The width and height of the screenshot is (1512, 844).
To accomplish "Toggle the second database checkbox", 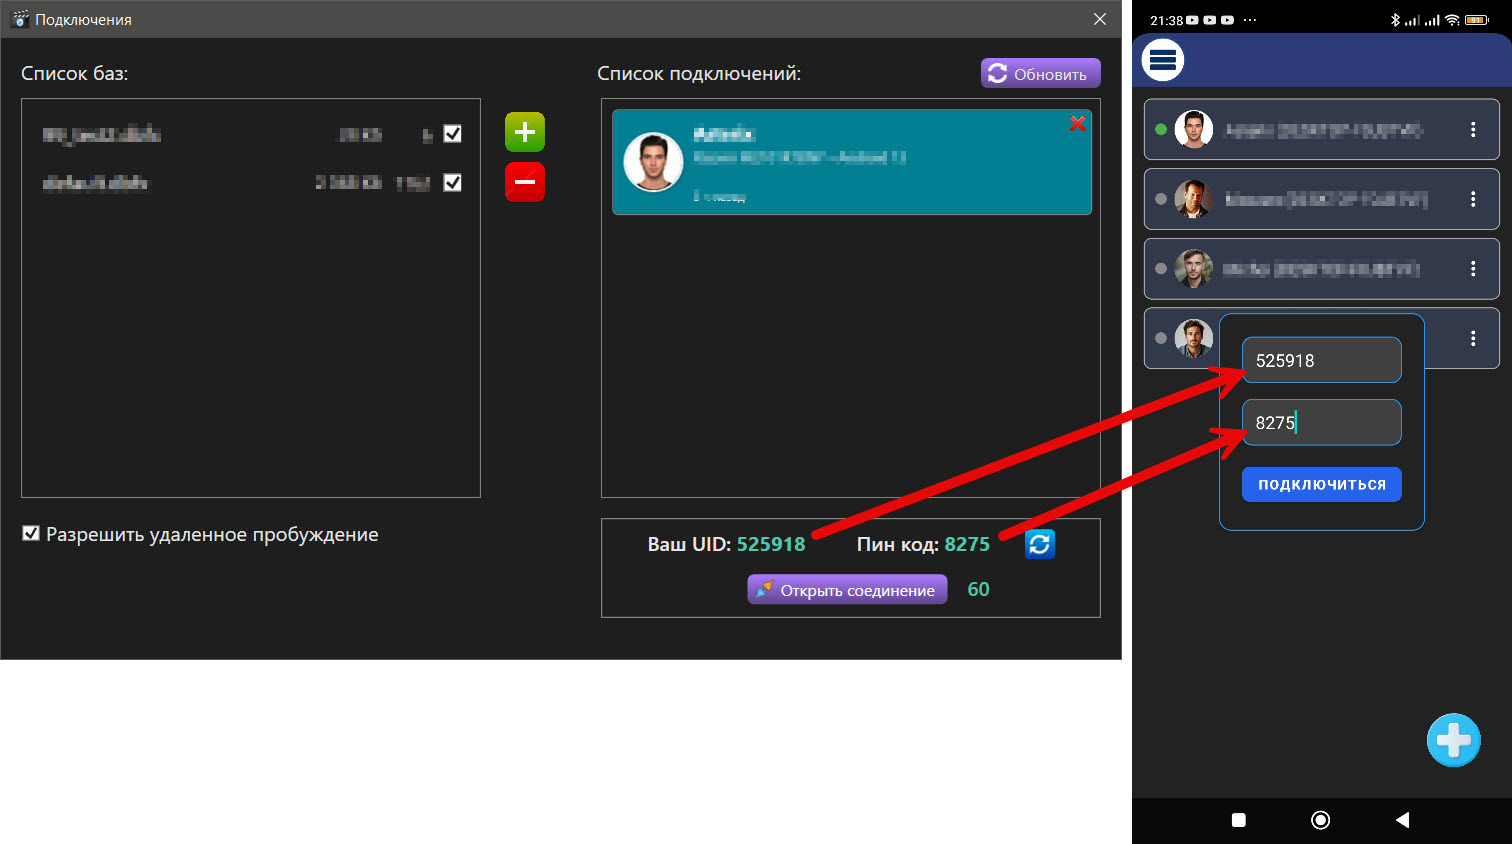I will pos(452,182).
